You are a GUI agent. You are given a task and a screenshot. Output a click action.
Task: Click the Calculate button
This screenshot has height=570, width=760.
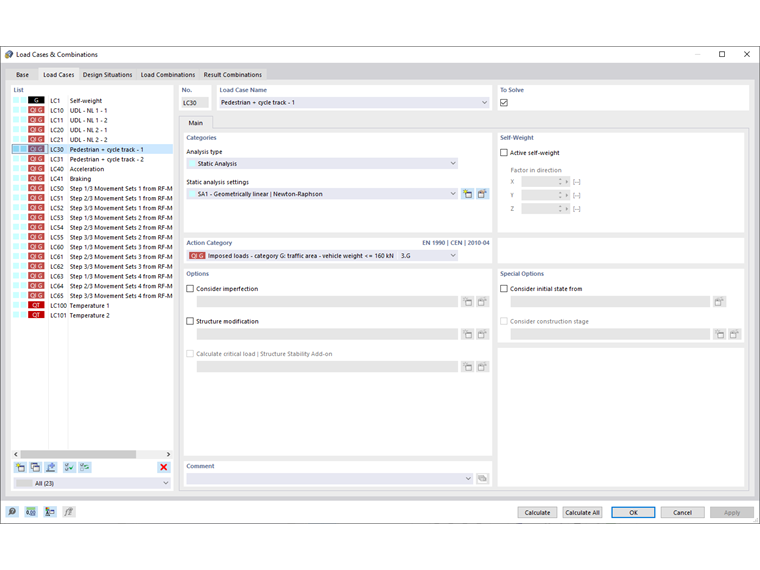pos(537,512)
